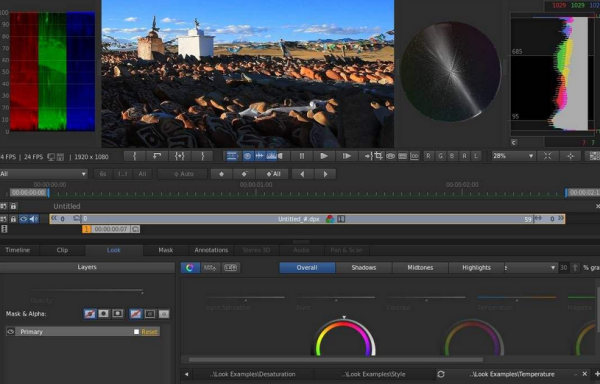Click the second keyframe diamond button with a dash
Screen dimensions: 600x384
pos(244,174)
